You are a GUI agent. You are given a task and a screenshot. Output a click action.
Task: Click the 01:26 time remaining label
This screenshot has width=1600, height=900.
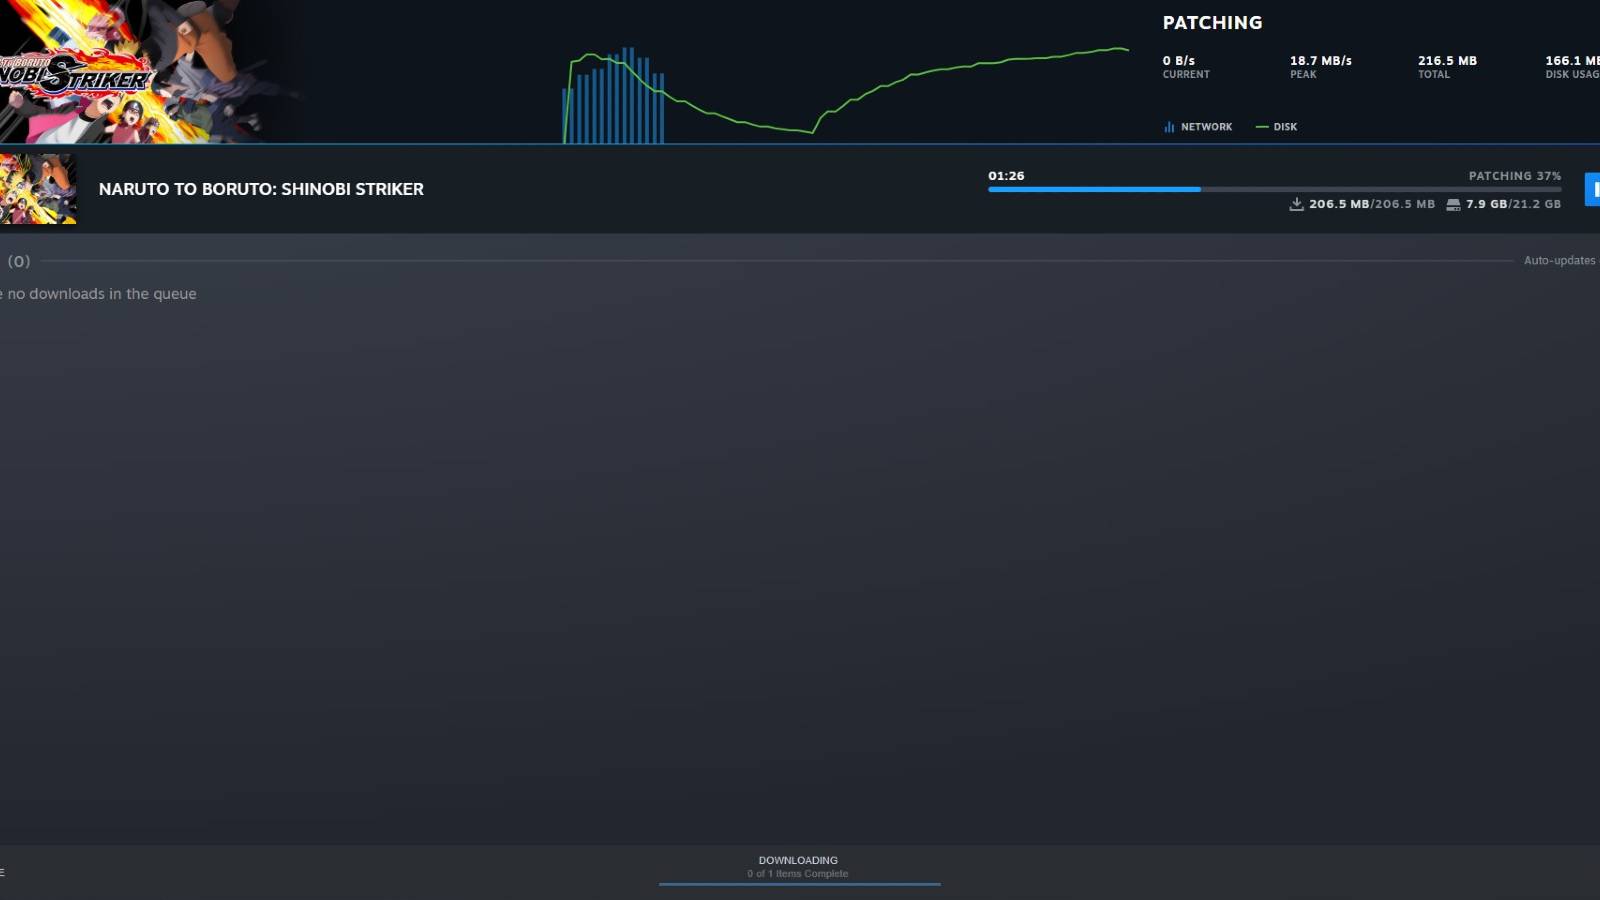[x=1005, y=175]
